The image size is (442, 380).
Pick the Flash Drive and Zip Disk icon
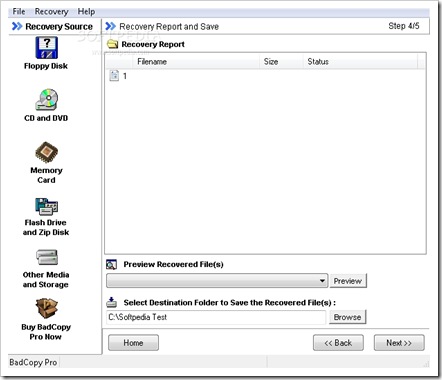point(47,207)
